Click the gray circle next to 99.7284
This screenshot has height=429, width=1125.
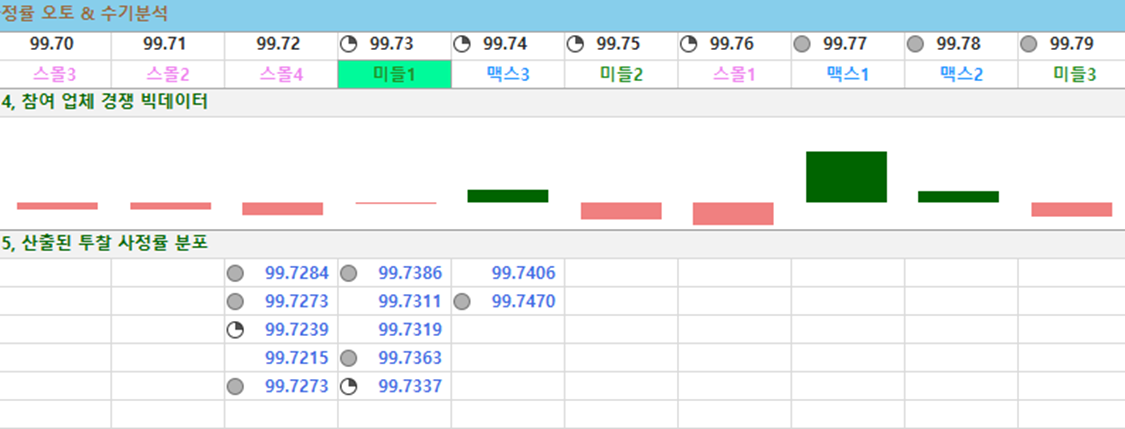click(x=235, y=273)
